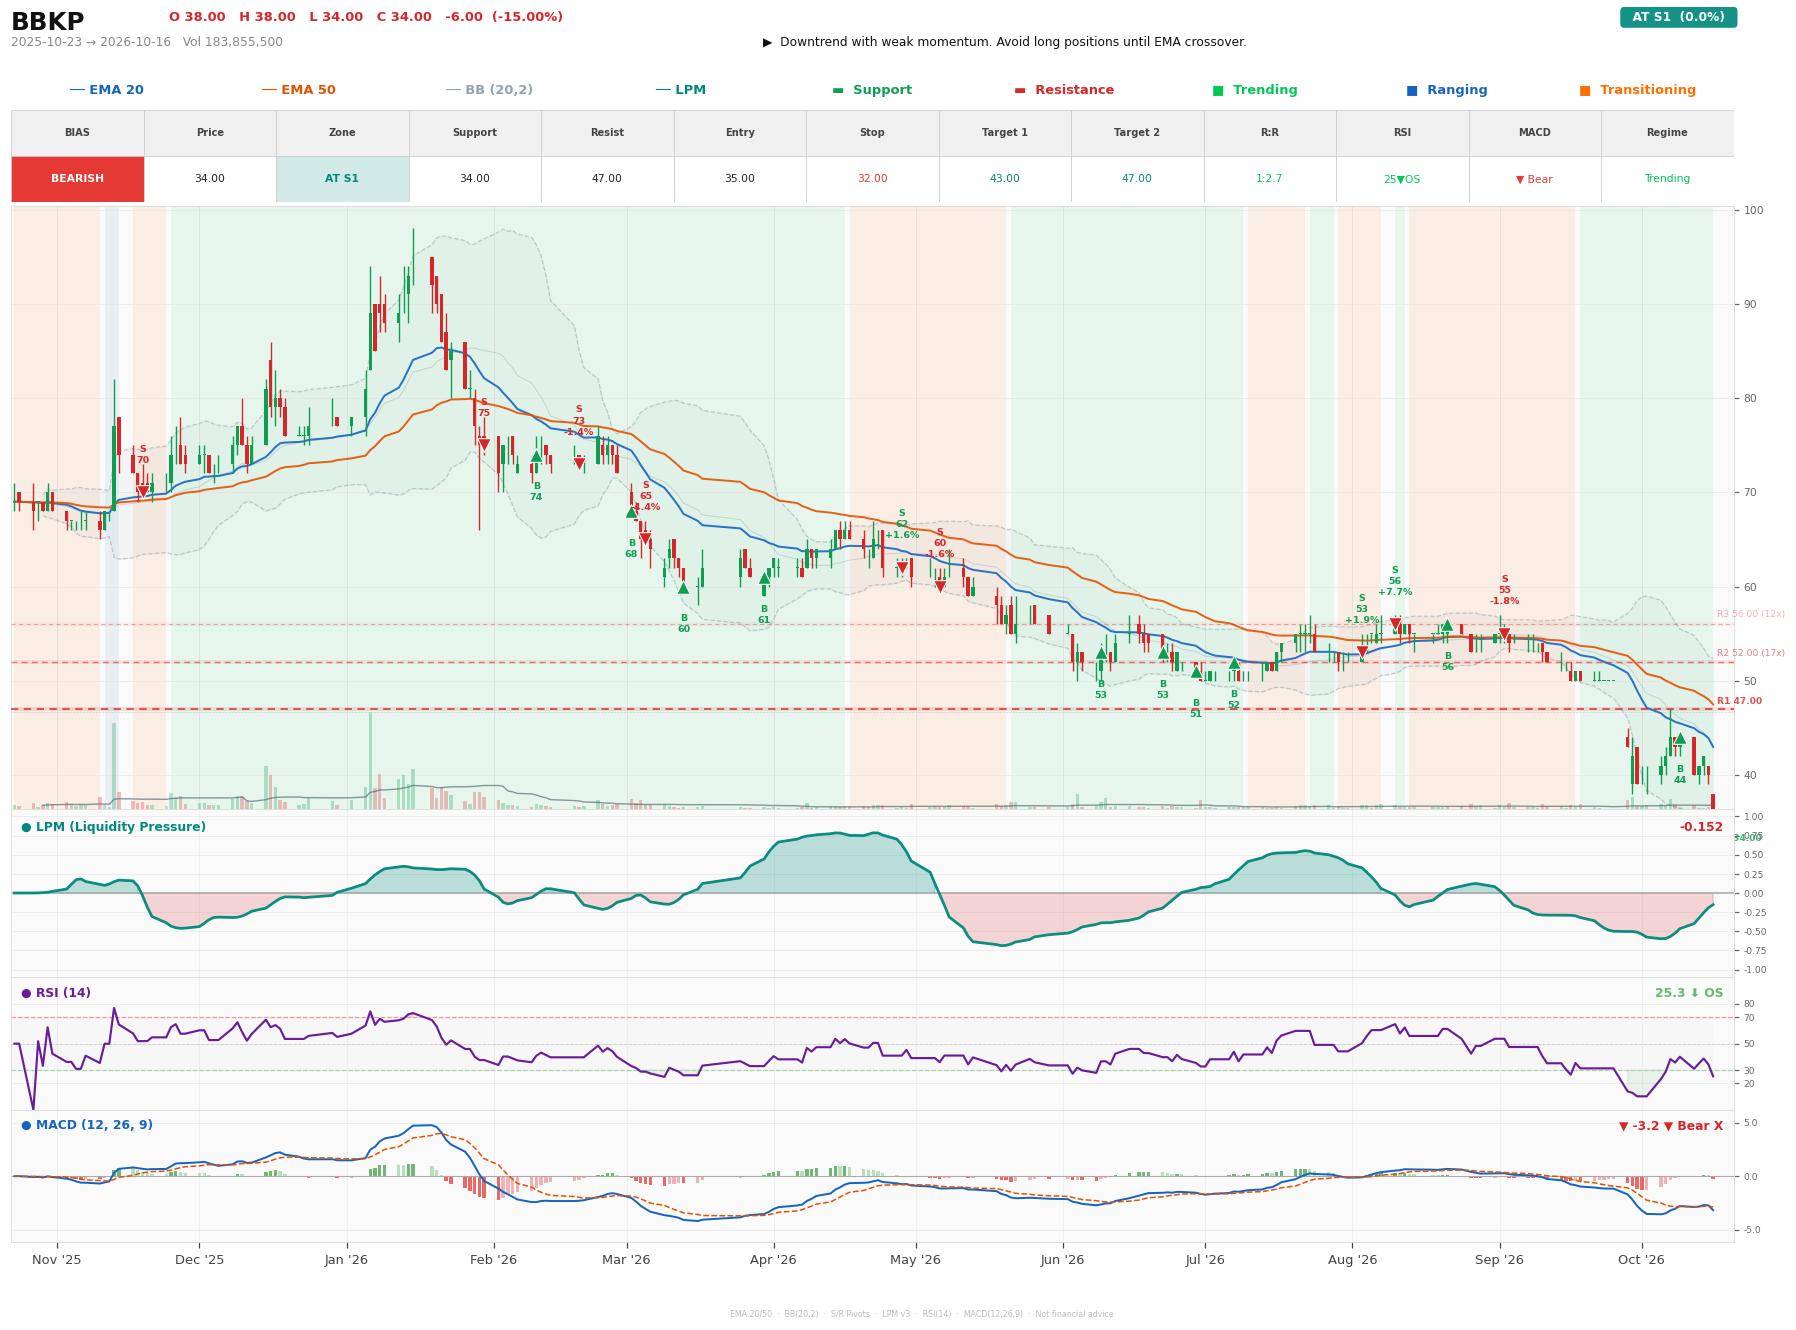Viewport: 1796px width, 1330px height.
Task: Click the R:R value 1:2.7
Action: coord(1269,179)
